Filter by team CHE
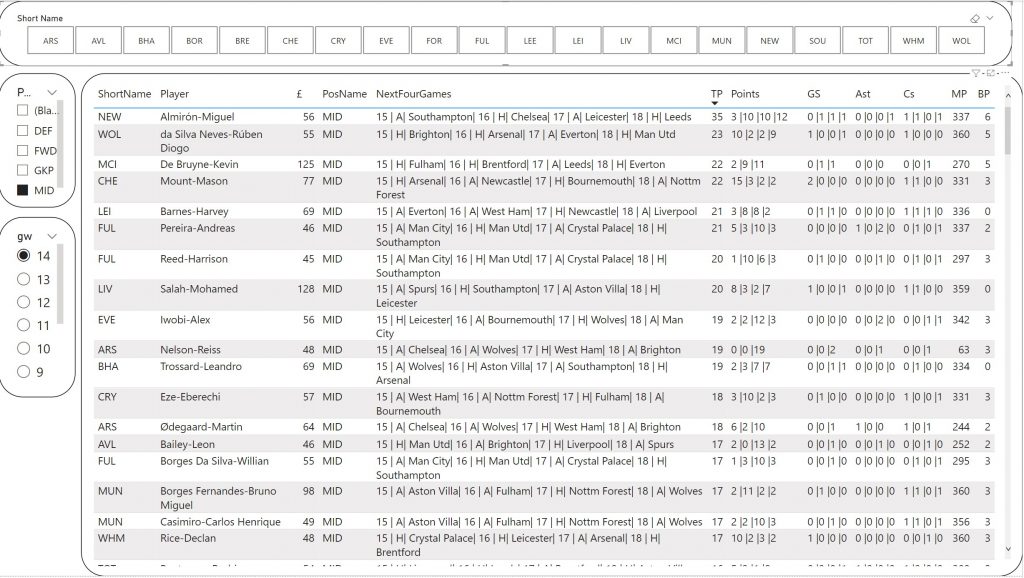This screenshot has width=1024, height=578. 291,40
